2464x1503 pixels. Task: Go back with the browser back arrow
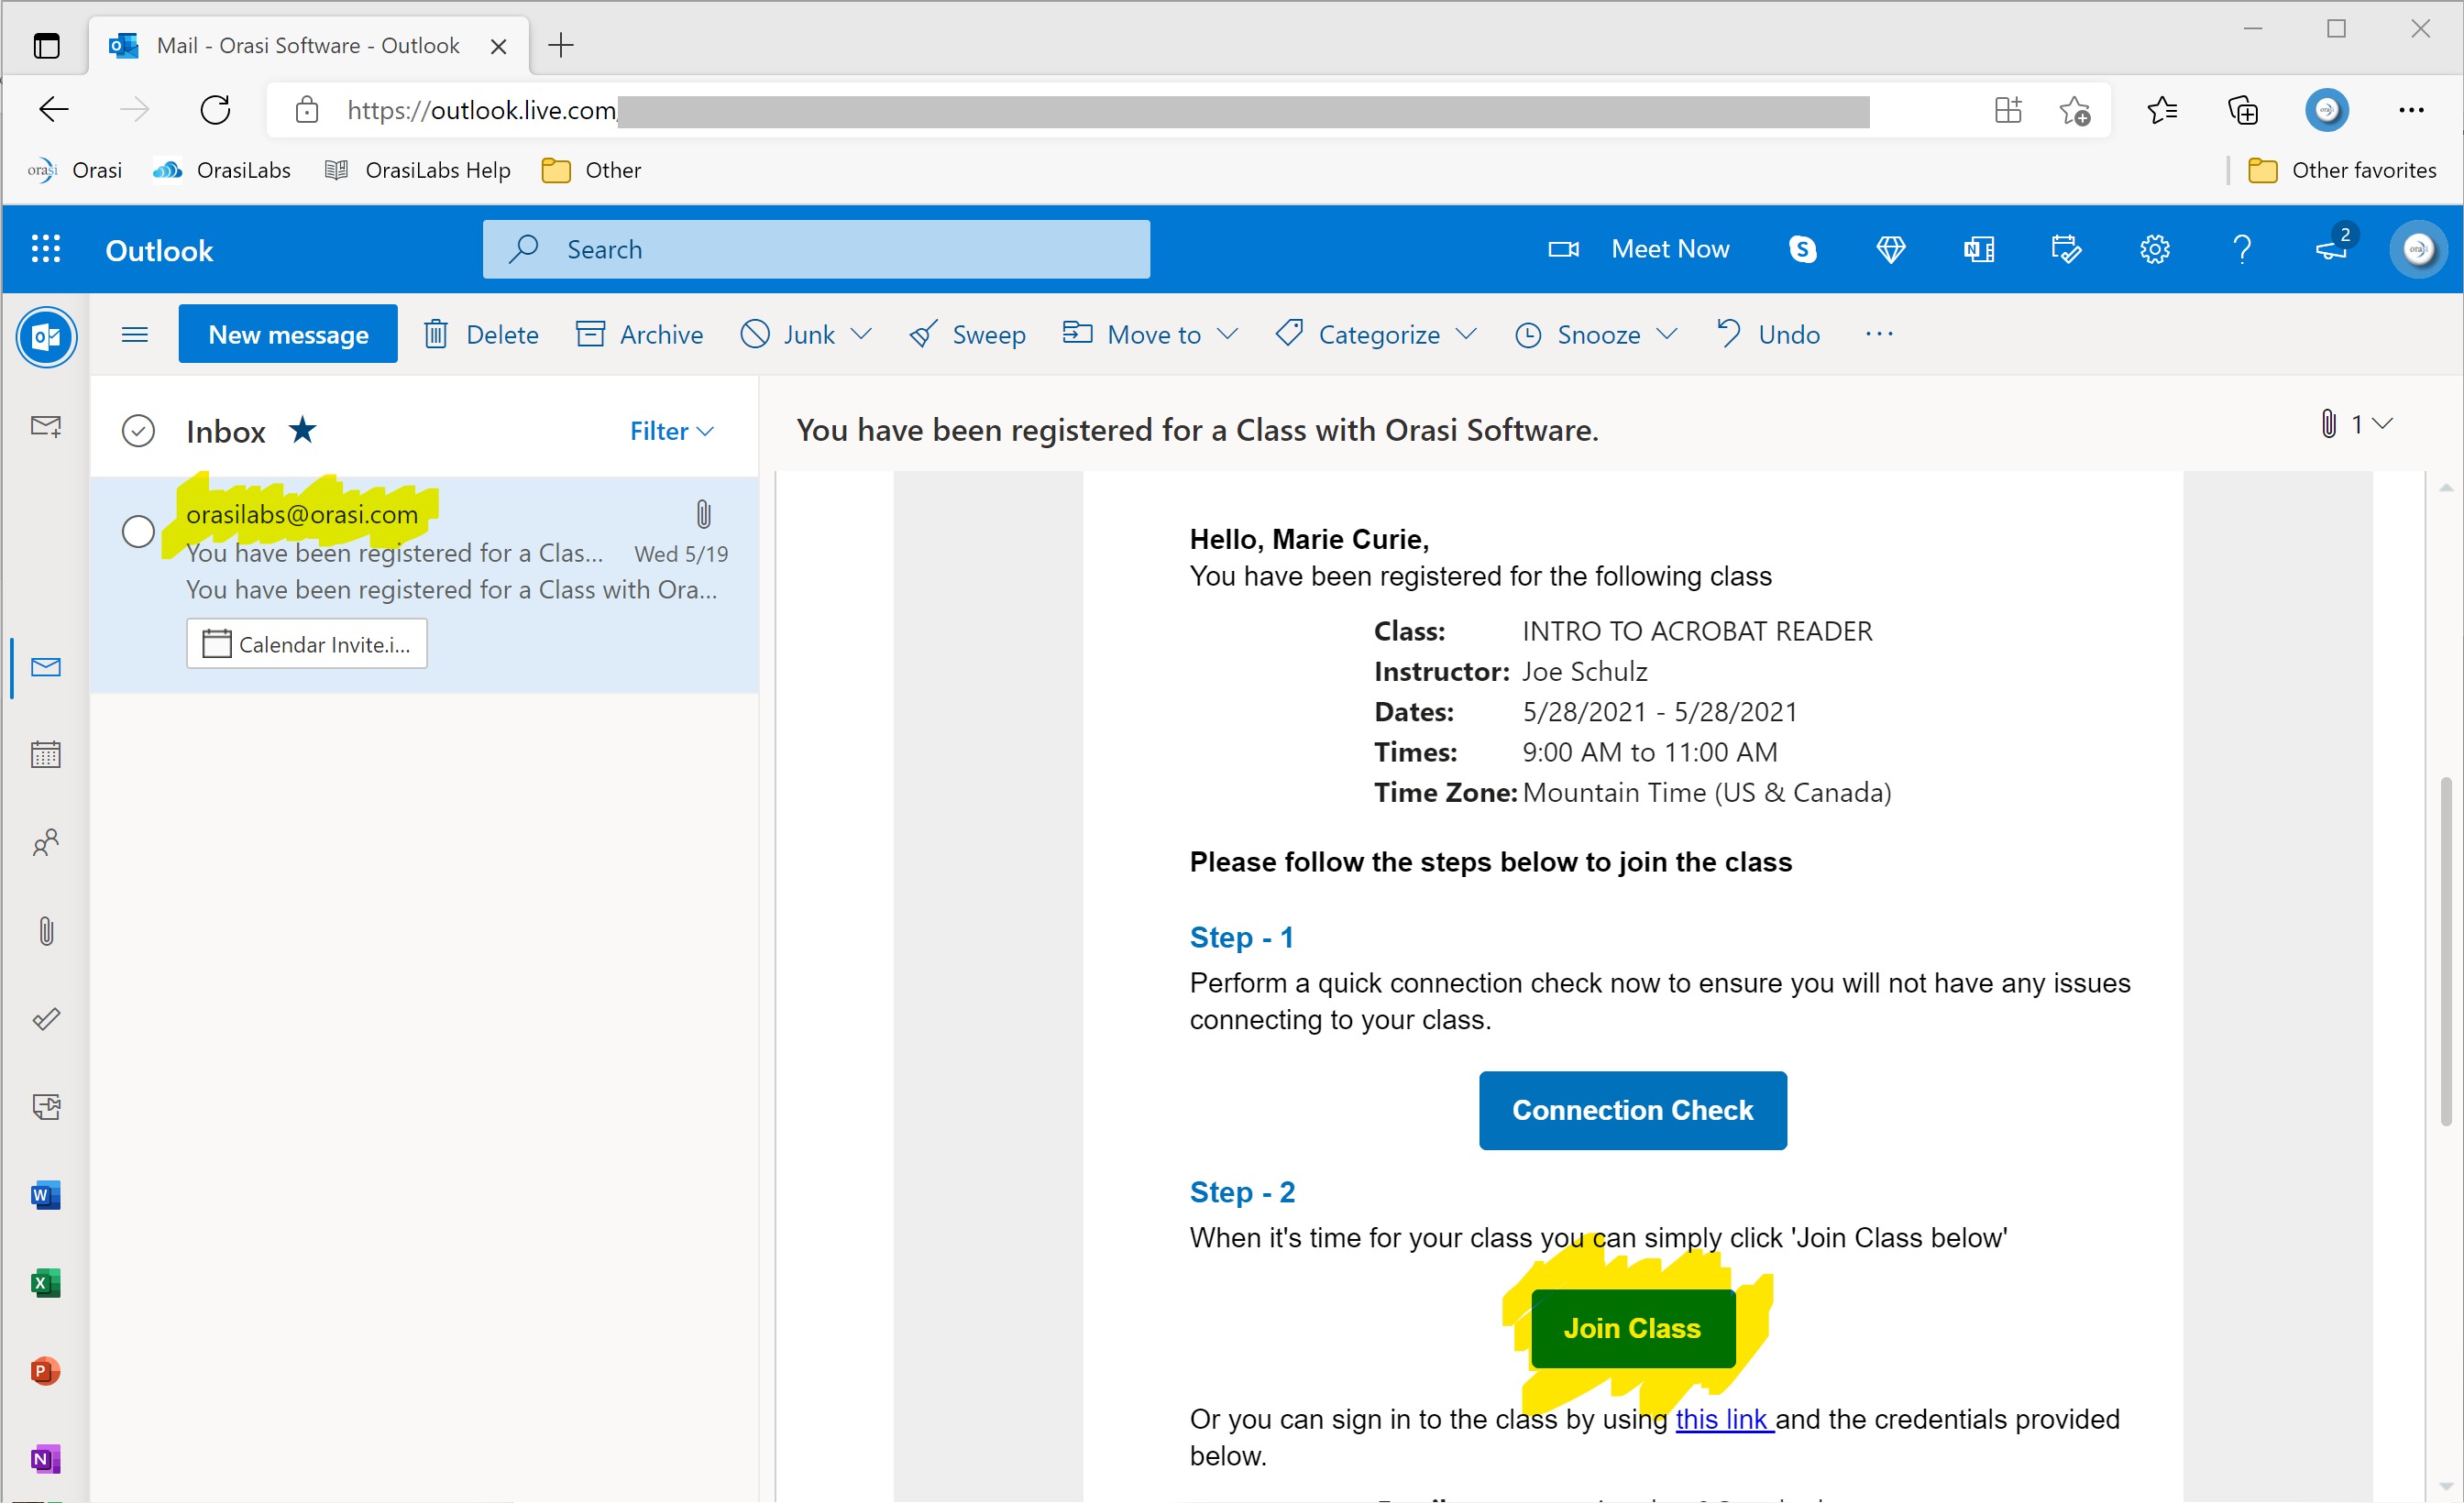tap(53, 109)
